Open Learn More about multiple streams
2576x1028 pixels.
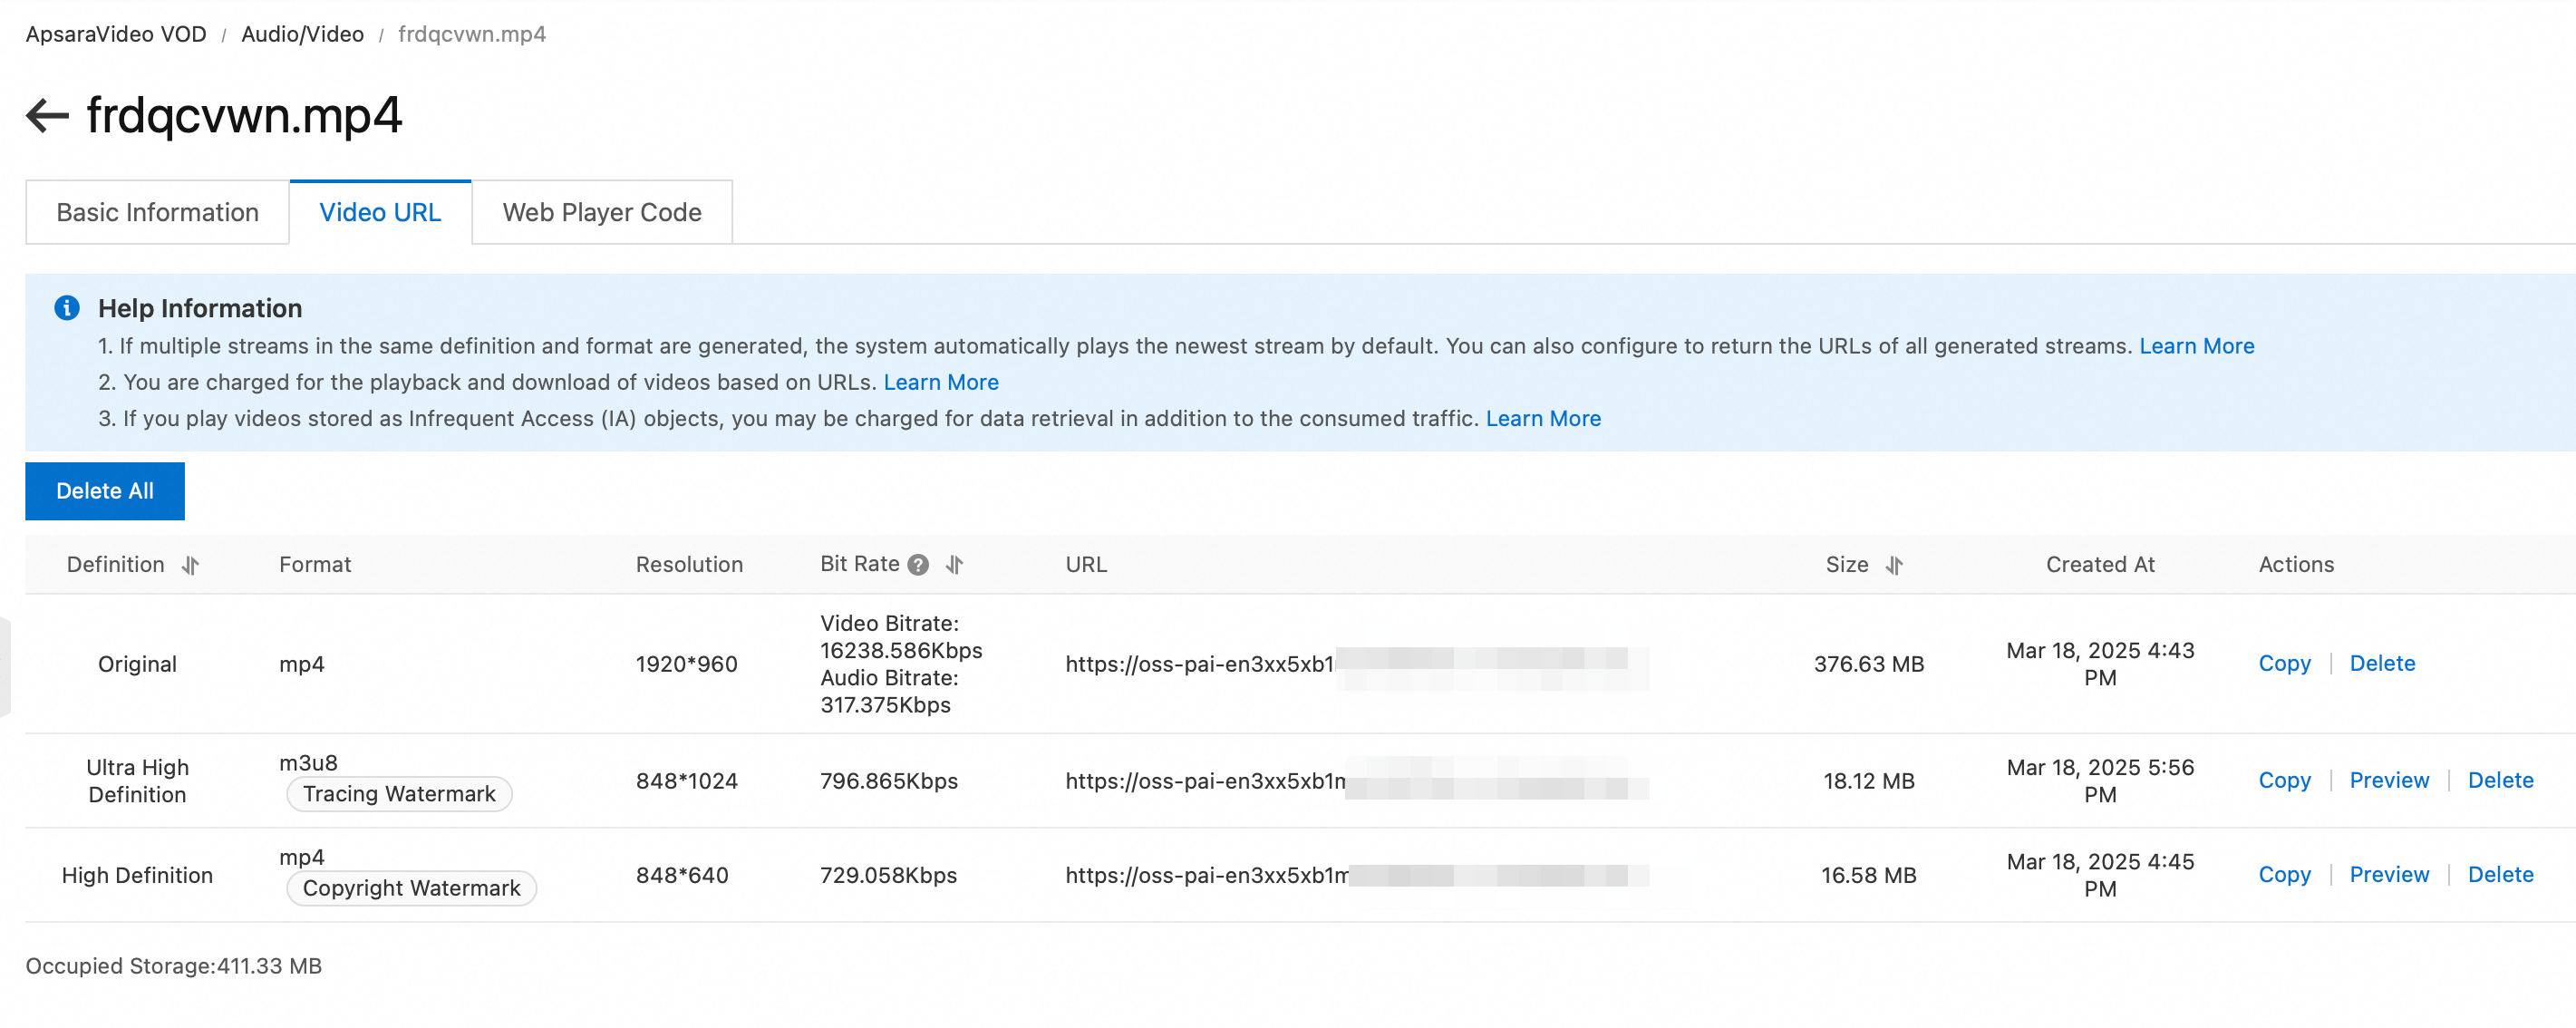click(2195, 346)
